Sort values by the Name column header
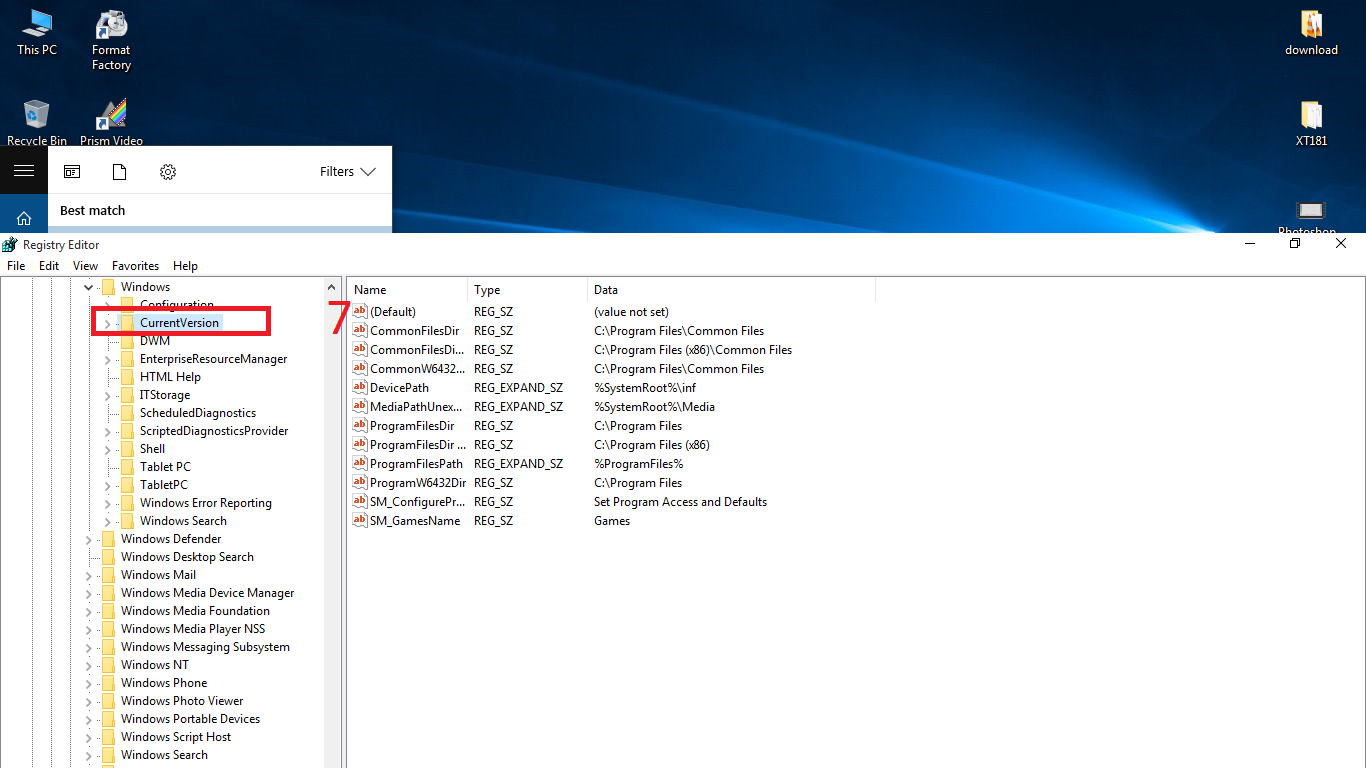Image resolution: width=1366 pixels, height=768 pixels. (x=408, y=290)
